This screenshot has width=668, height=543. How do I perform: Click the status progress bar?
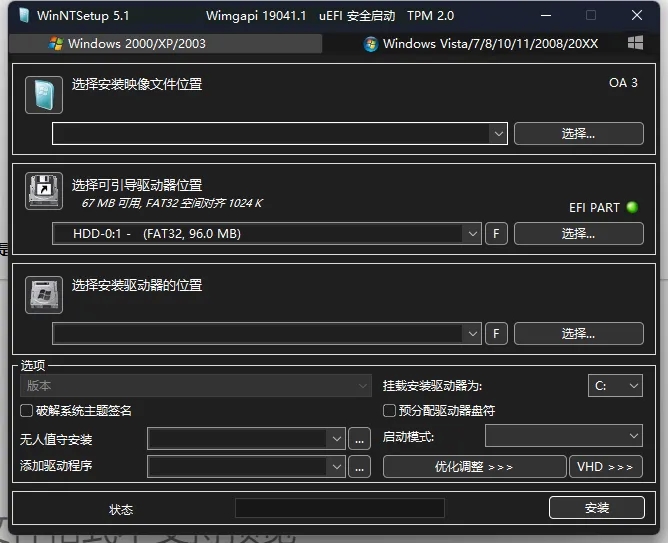tap(340, 508)
